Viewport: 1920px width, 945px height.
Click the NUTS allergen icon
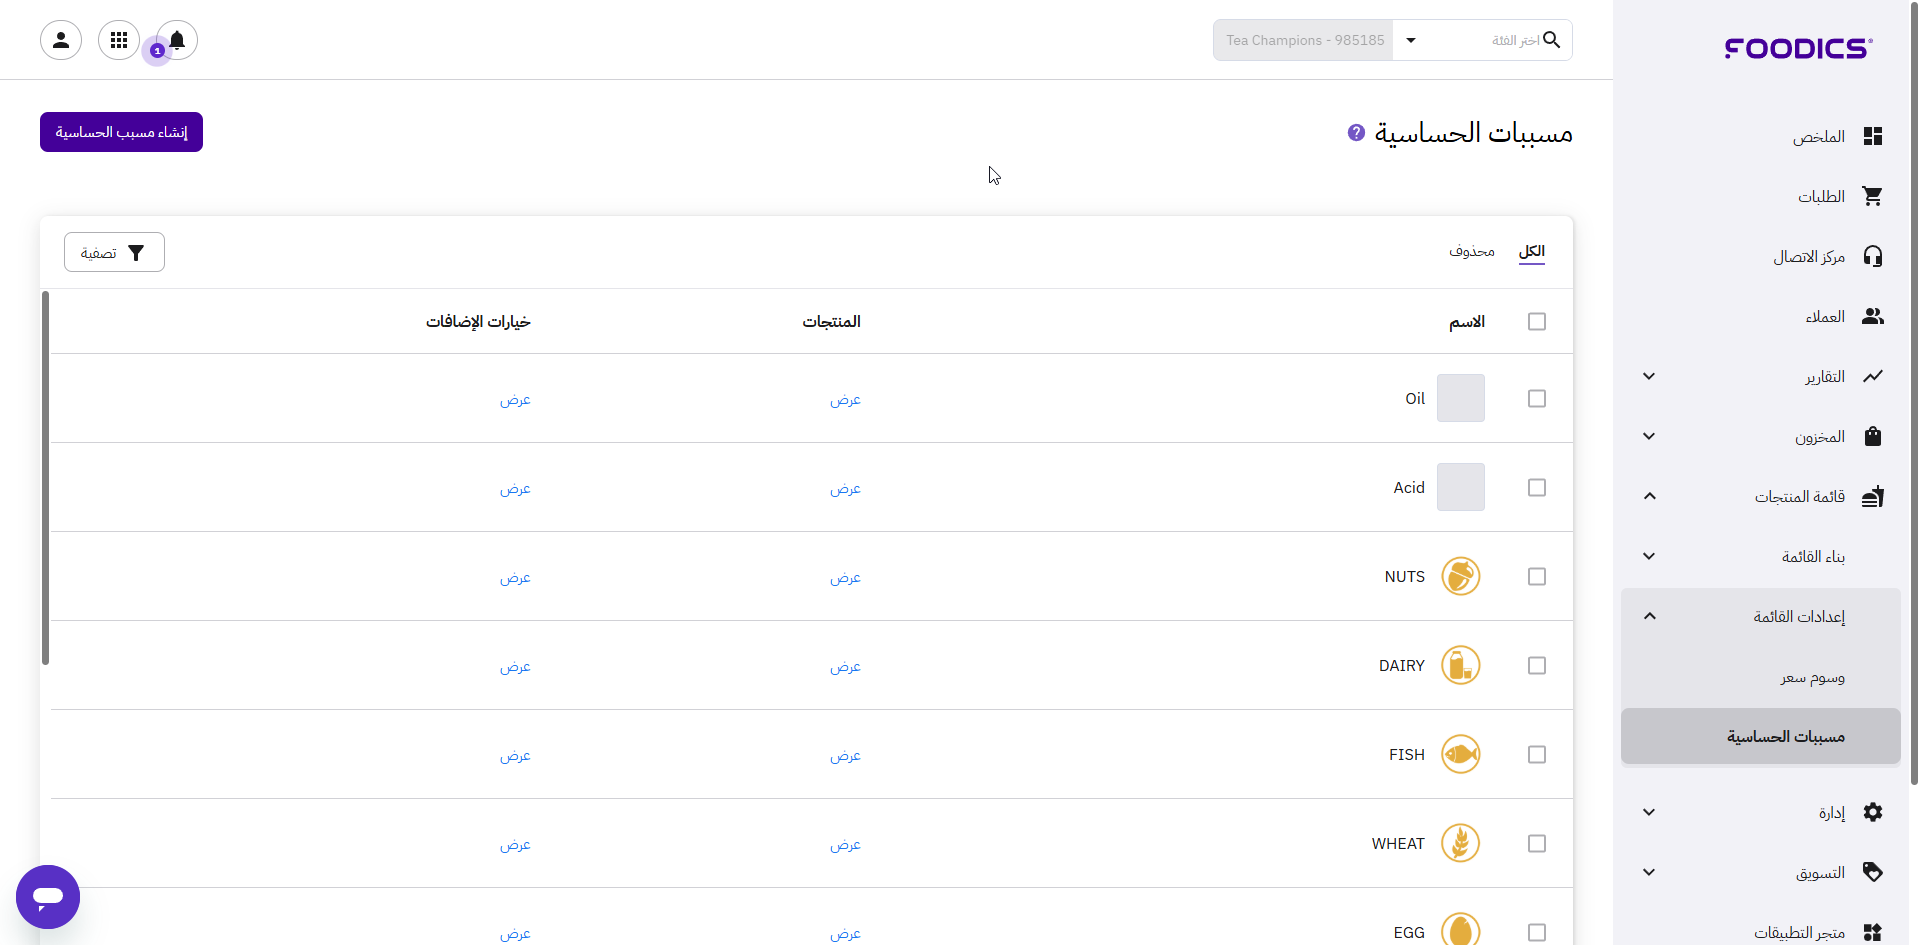pyautogui.click(x=1460, y=577)
